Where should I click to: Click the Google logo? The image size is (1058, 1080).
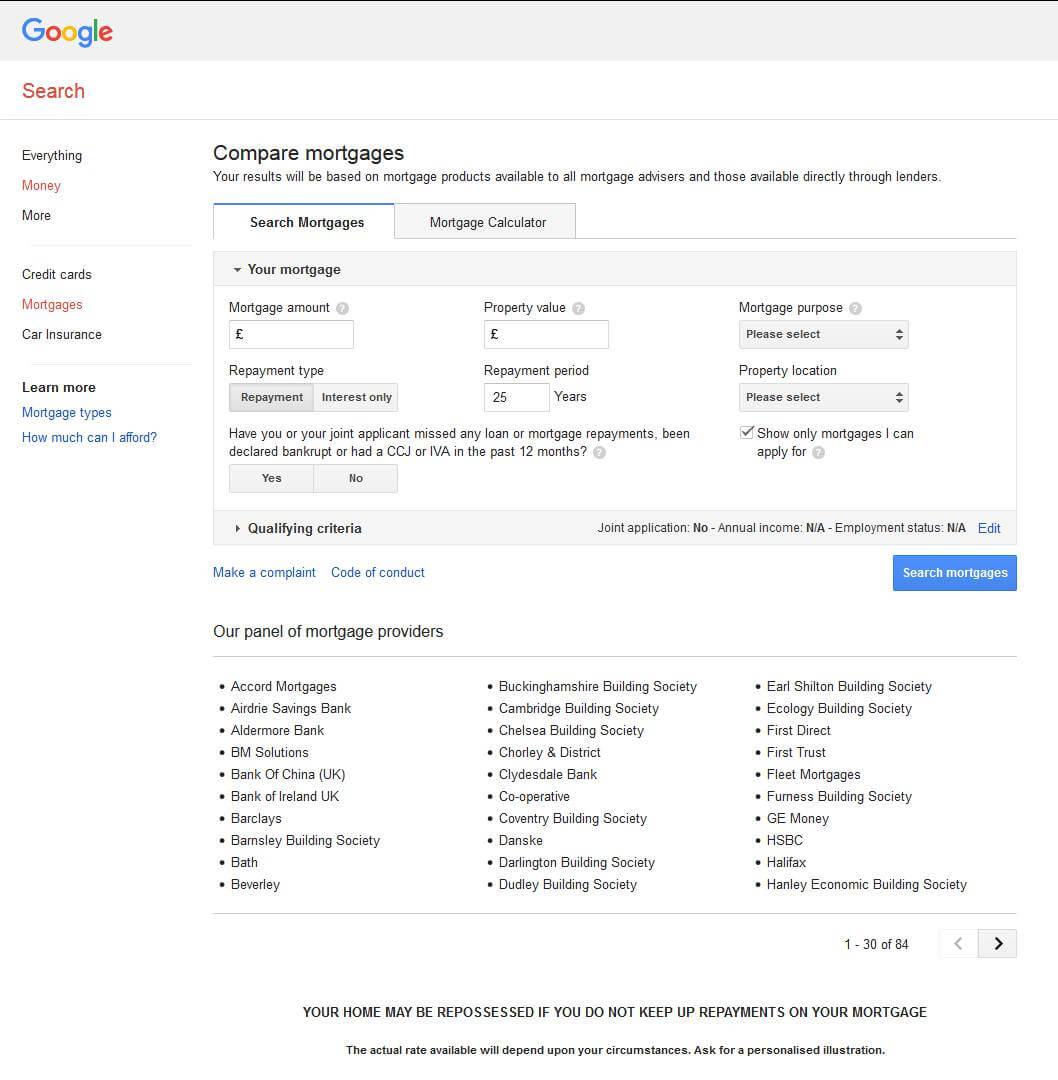(67, 32)
